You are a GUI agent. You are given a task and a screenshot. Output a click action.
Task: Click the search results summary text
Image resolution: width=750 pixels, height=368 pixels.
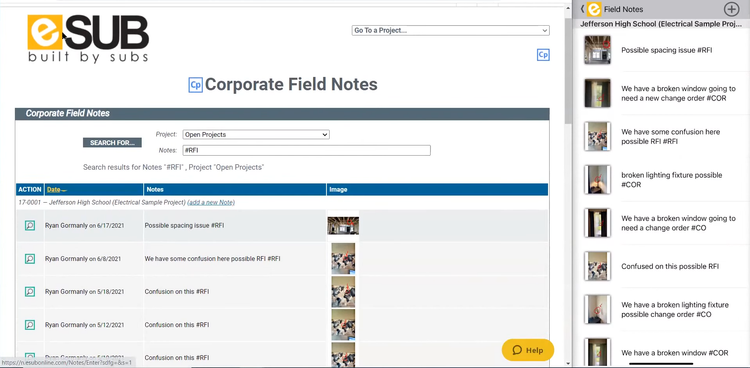click(174, 167)
